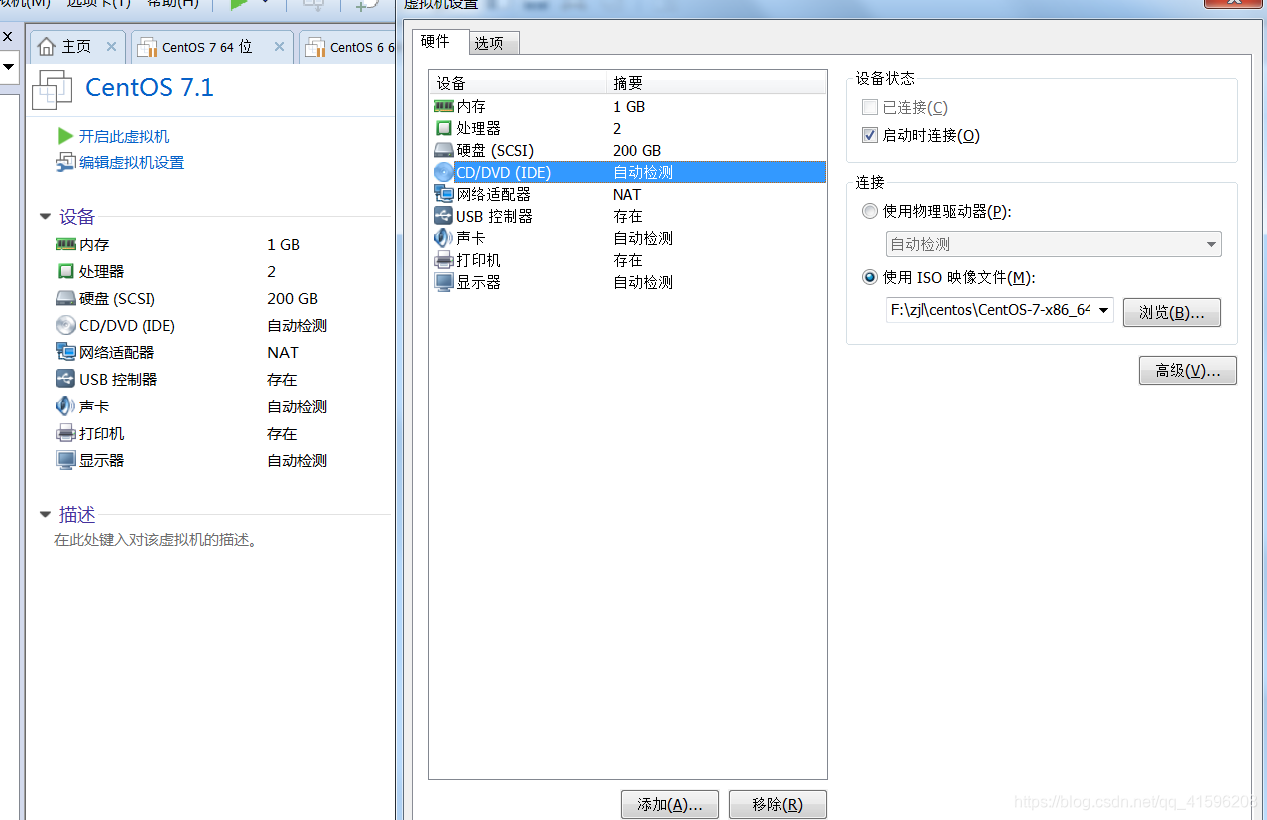Click the 开启此虚拟机 link
1267x820 pixels.
coord(124,136)
